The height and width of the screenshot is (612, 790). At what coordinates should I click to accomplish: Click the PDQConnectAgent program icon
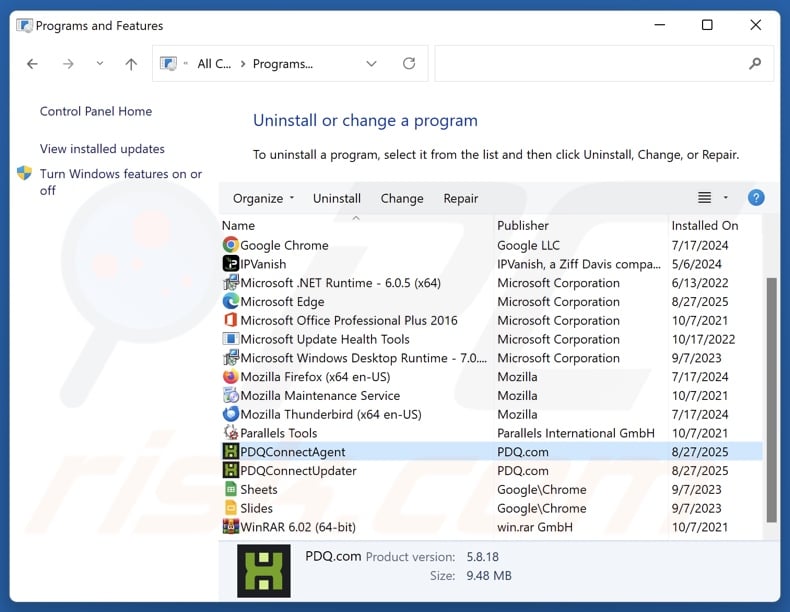pyautogui.click(x=230, y=451)
